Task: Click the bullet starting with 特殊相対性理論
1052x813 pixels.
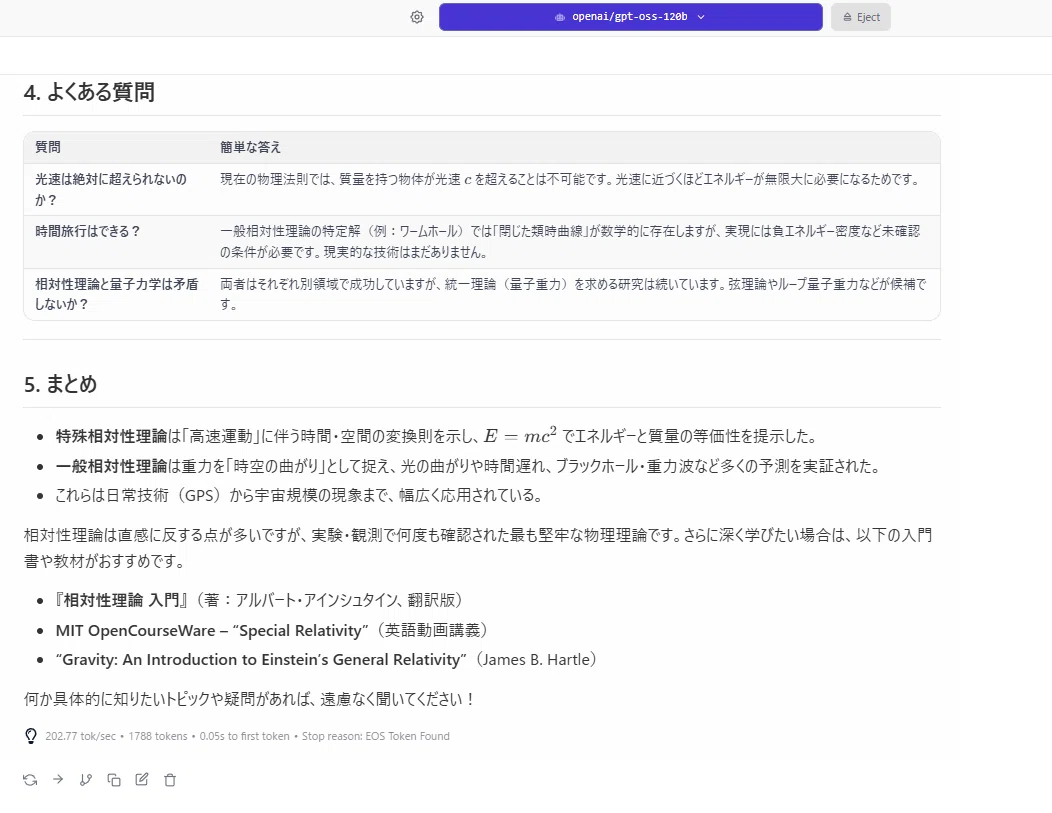Action: click(436, 436)
